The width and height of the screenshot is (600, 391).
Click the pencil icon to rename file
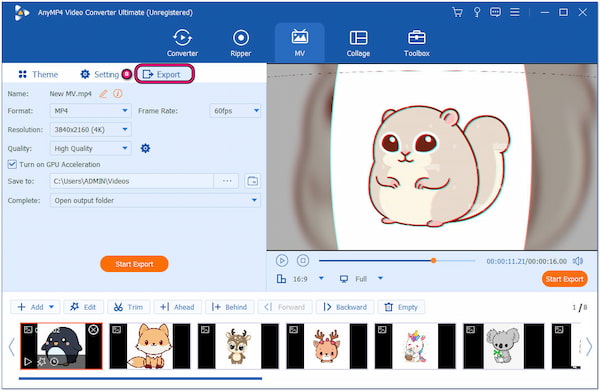(103, 94)
